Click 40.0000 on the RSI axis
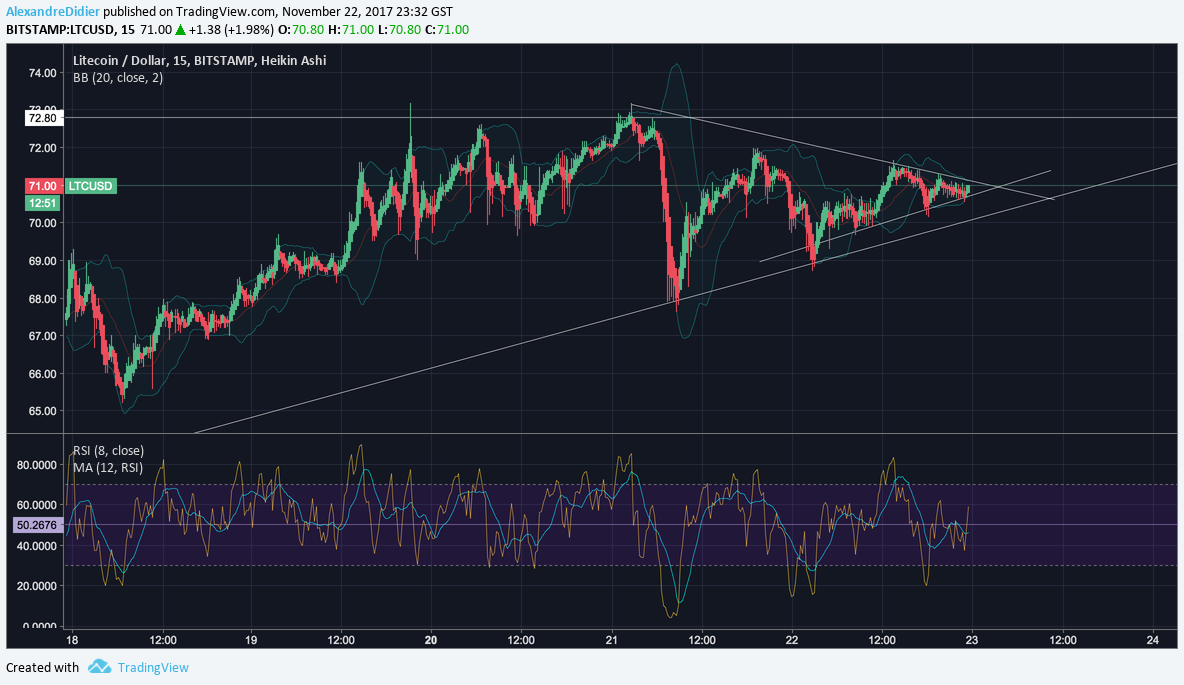Image resolution: width=1184 pixels, height=685 pixels. [37, 545]
